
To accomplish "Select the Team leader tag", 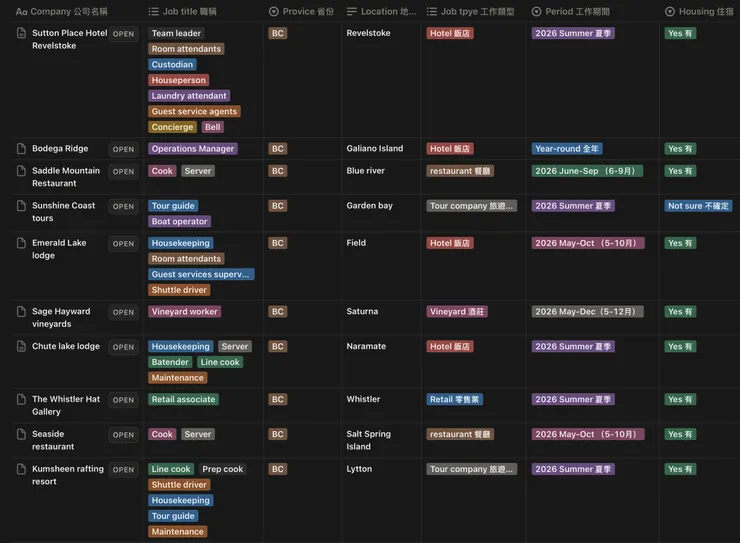I will 176,33.
